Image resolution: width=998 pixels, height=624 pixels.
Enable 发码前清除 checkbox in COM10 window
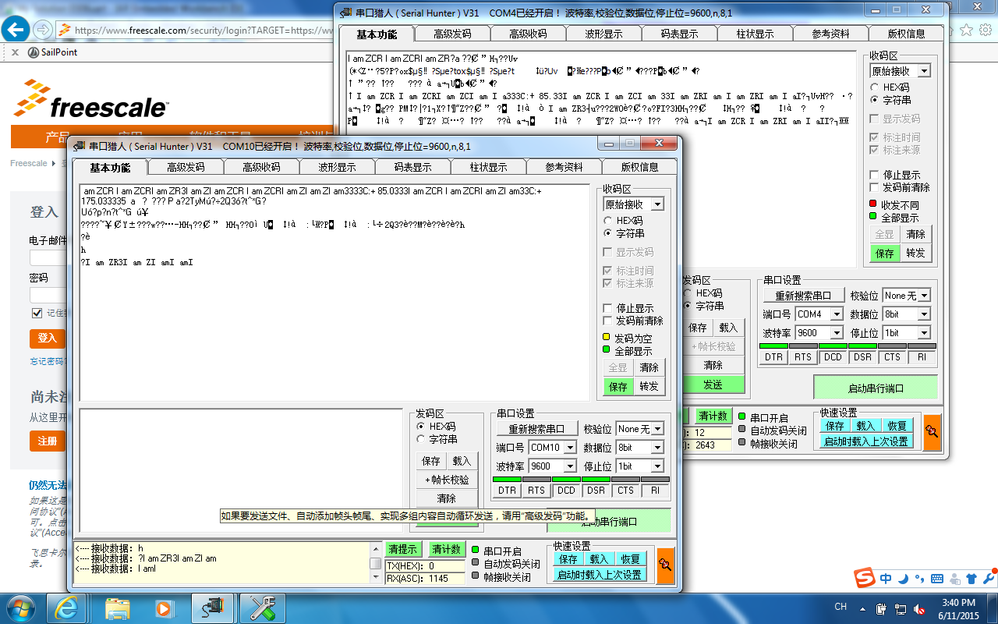pos(607,321)
